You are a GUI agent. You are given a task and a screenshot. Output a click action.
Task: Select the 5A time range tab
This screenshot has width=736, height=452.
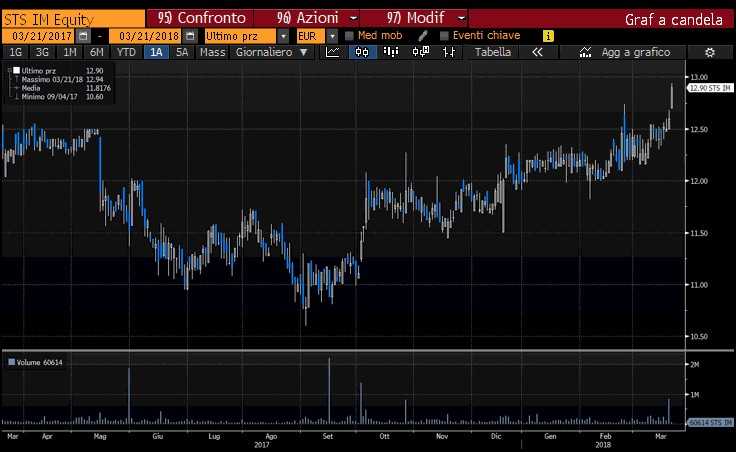(x=182, y=52)
